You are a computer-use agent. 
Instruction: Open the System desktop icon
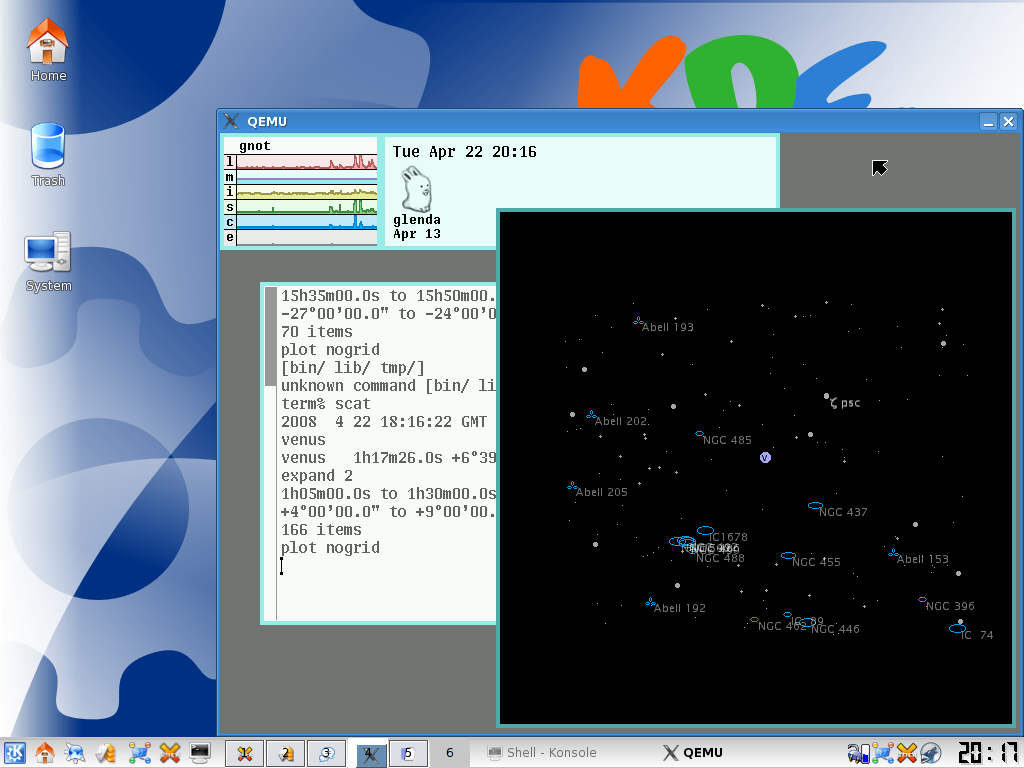(48, 261)
